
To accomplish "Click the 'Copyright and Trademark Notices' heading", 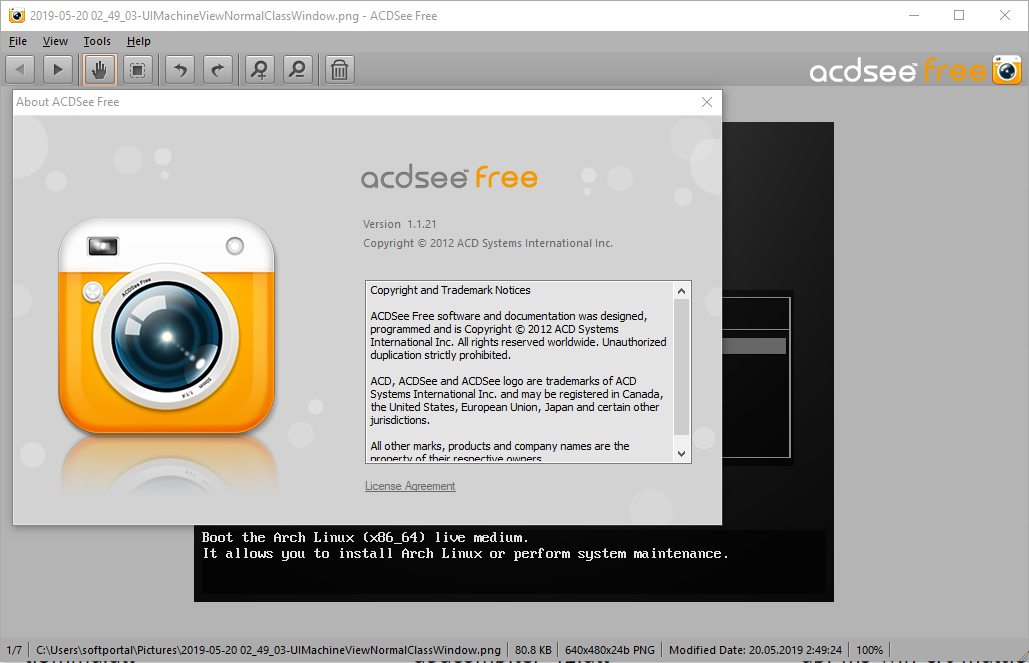I will coord(450,290).
